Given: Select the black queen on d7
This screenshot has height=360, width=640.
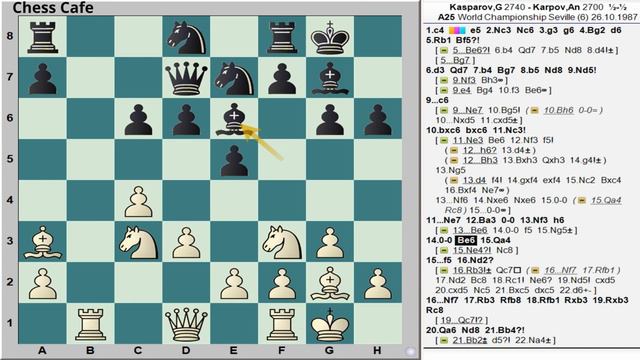Looking at the screenshot, I should click(186, 78).
